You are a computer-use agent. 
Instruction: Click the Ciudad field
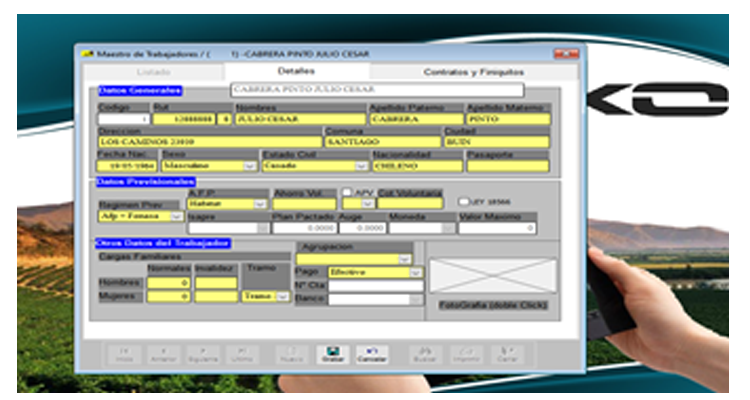[x=496, y=142]
